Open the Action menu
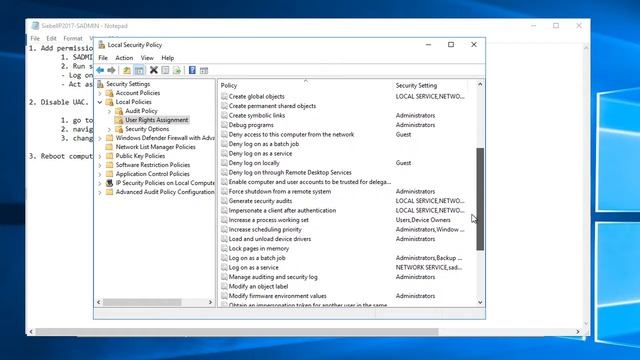The height and width of the screenshot is (360, 640). click(x=124, y=58)
